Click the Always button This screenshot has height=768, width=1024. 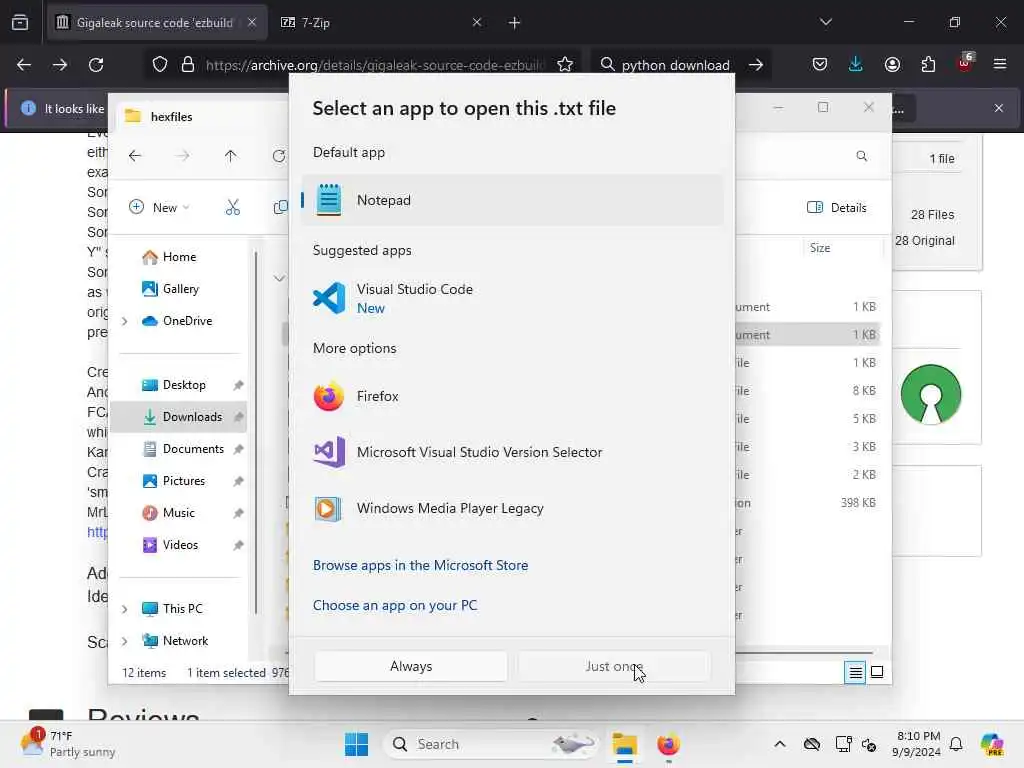click(x=411, y=666)
